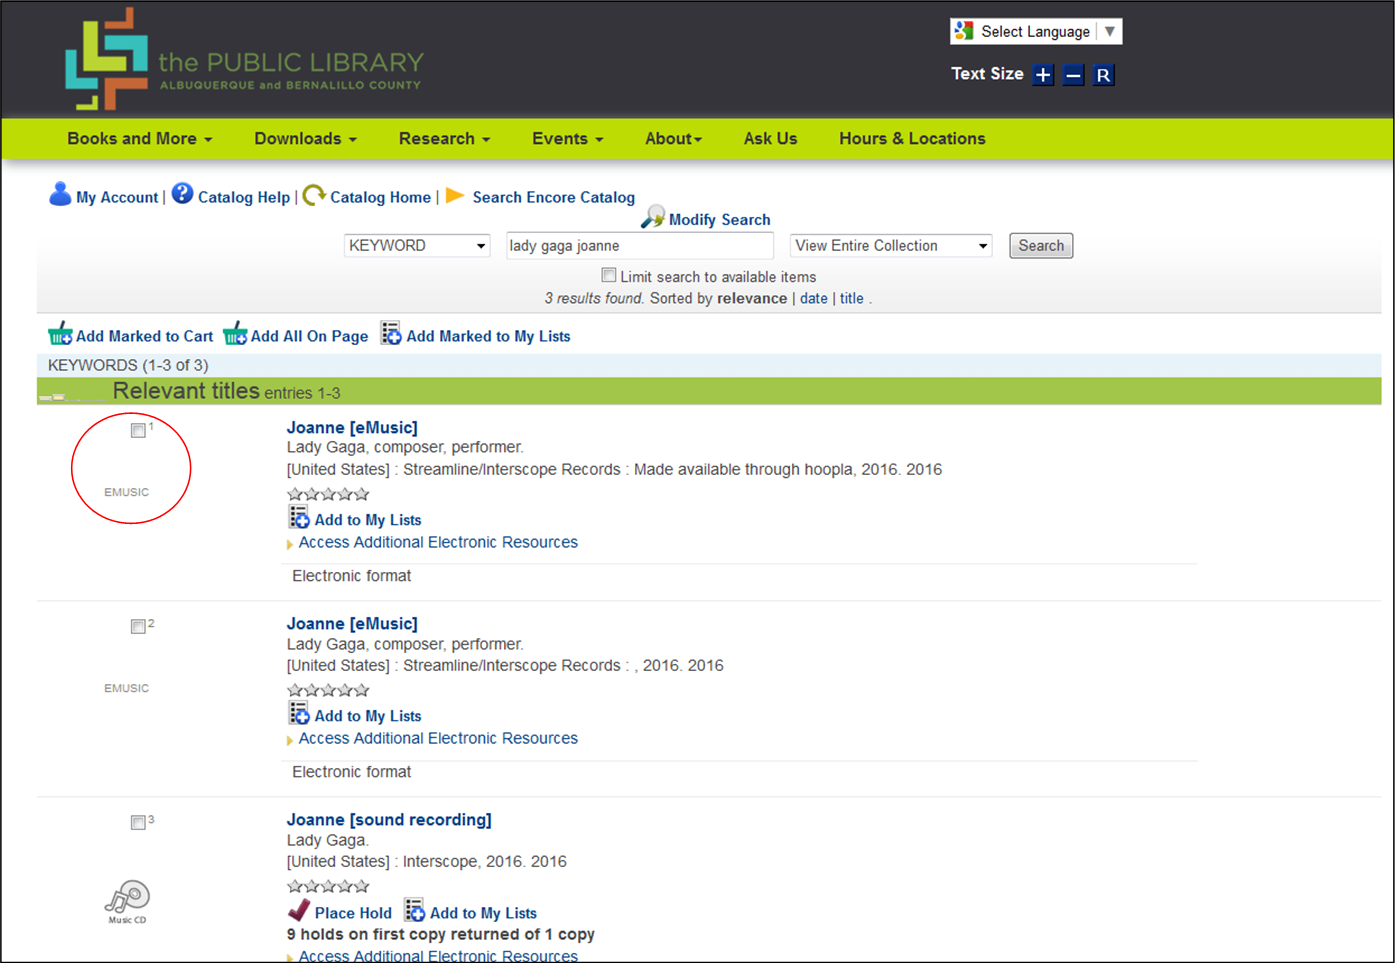Click the Search Encore Catalog link
This screenshot has height=963, width=1395.
[554, 198]
